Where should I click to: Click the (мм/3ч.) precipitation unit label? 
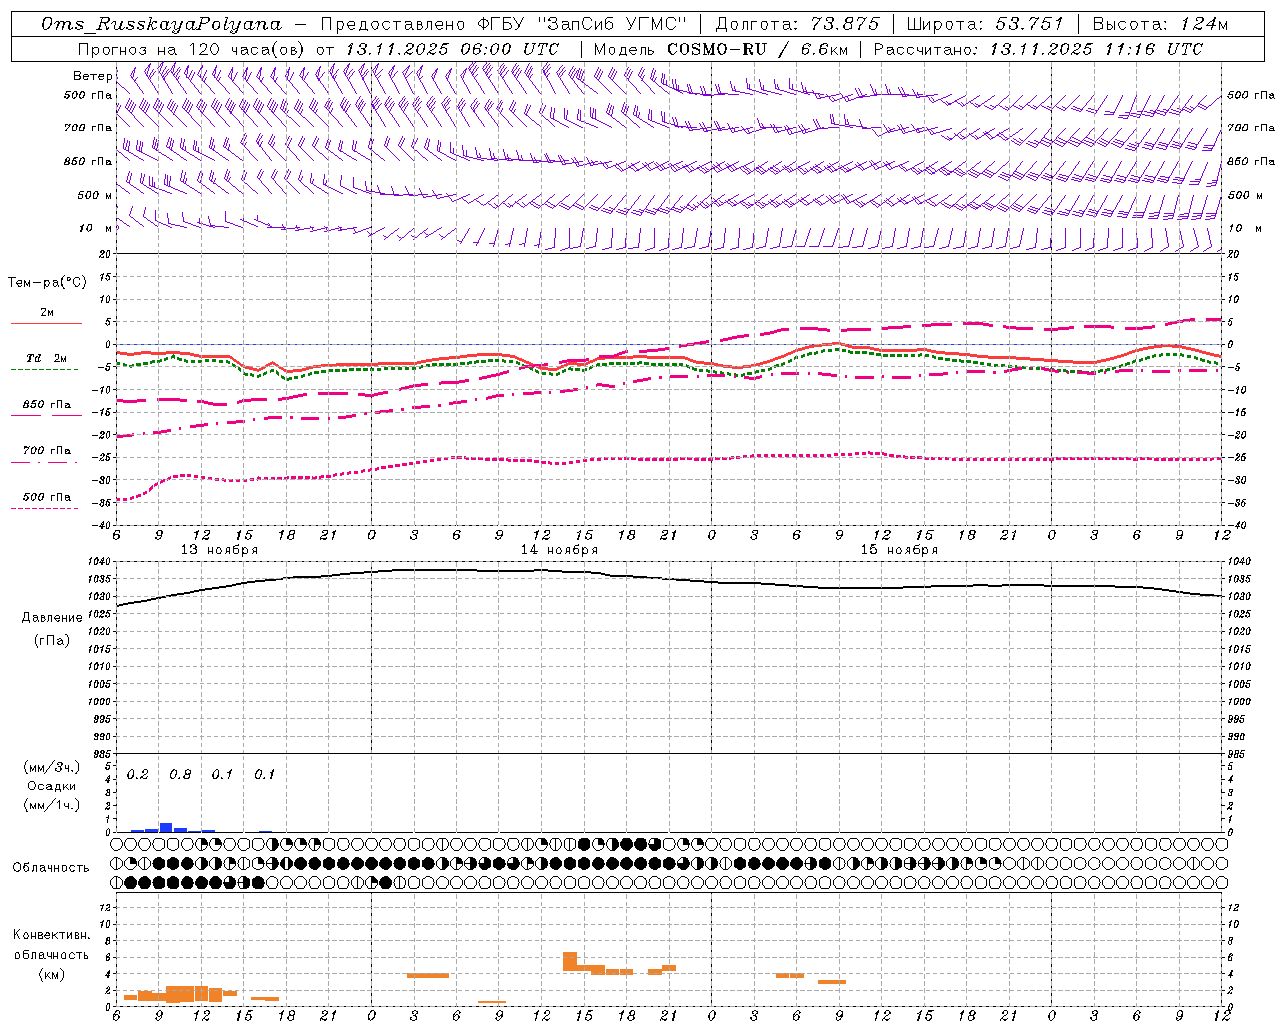click(x=51, y=768)
